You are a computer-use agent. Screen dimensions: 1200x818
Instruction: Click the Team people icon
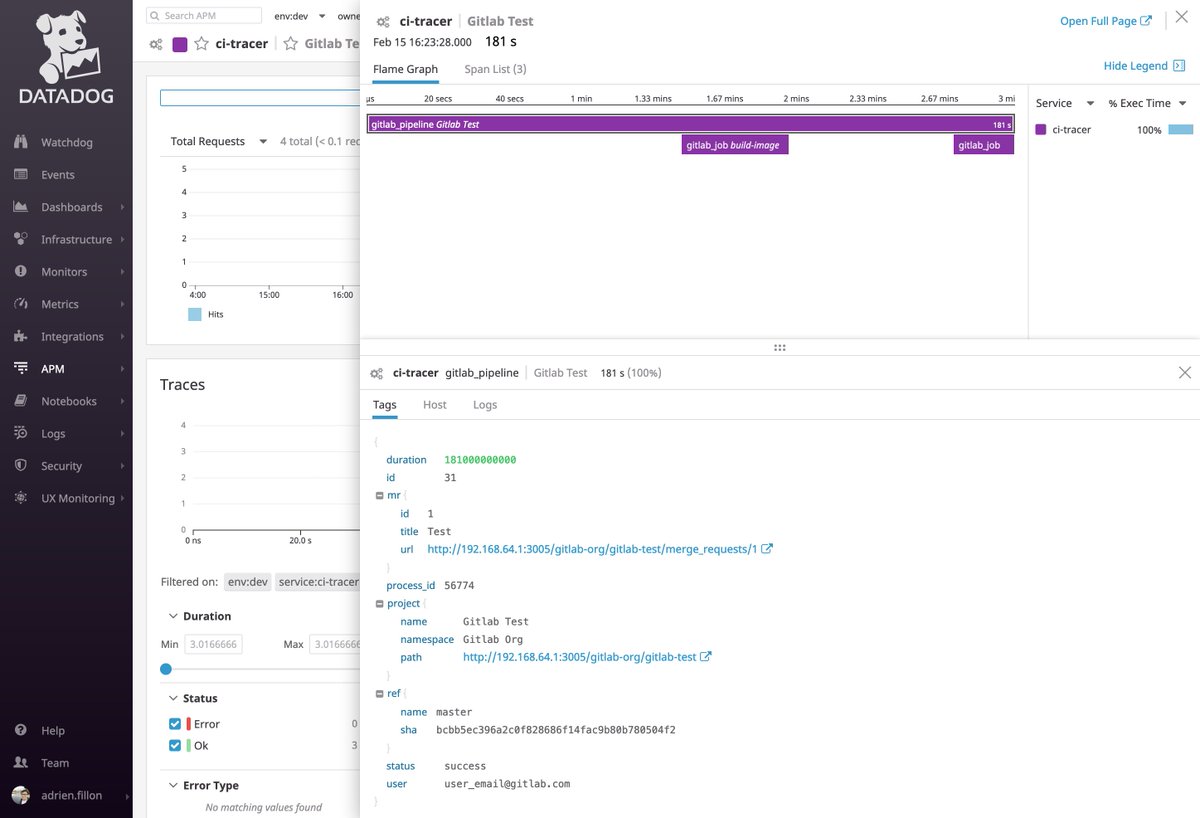pos(21,762)
